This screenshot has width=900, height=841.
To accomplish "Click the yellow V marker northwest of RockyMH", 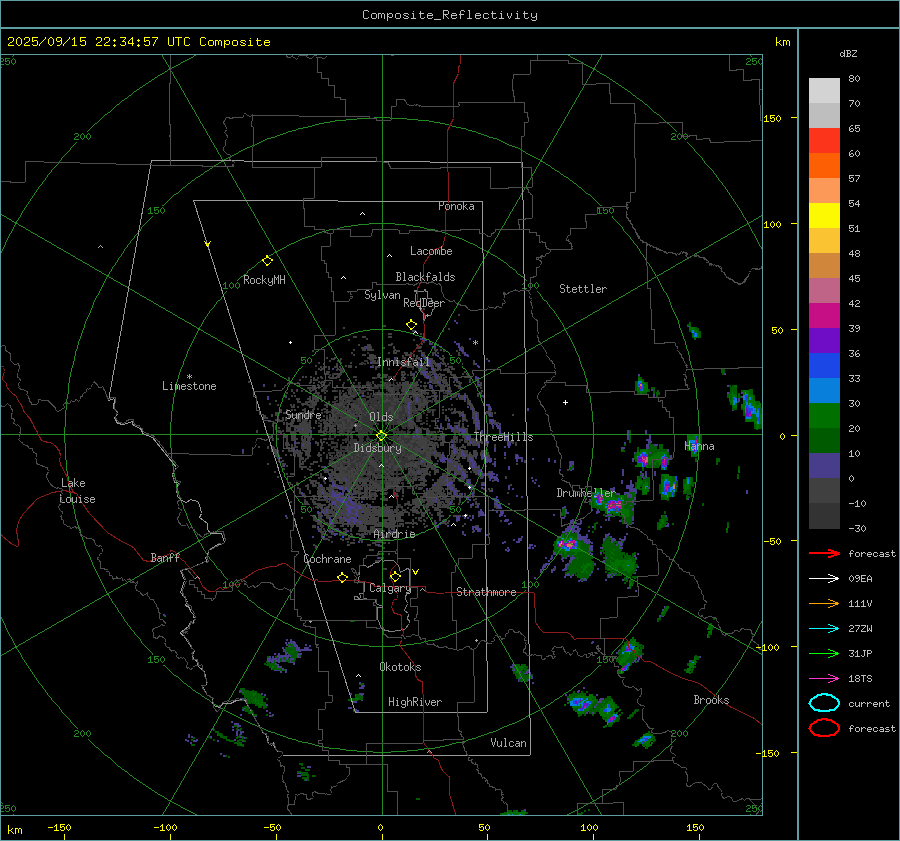I will (x=208, y=244).
